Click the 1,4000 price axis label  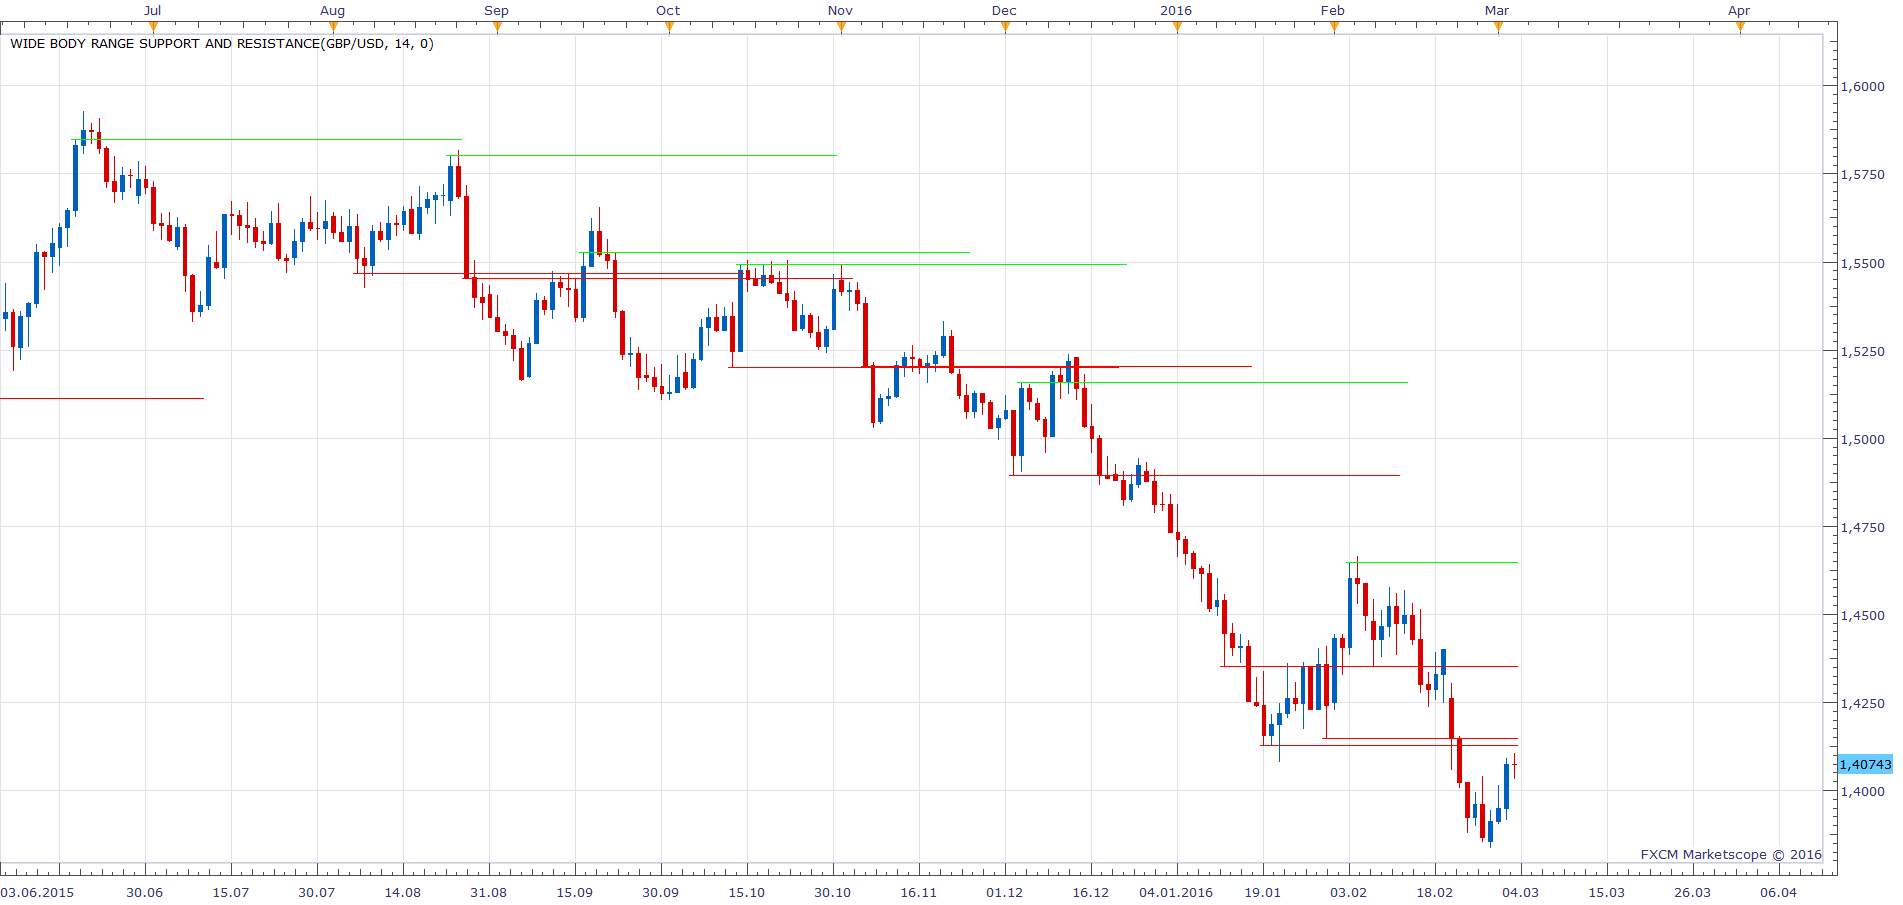pos(1863,791)
